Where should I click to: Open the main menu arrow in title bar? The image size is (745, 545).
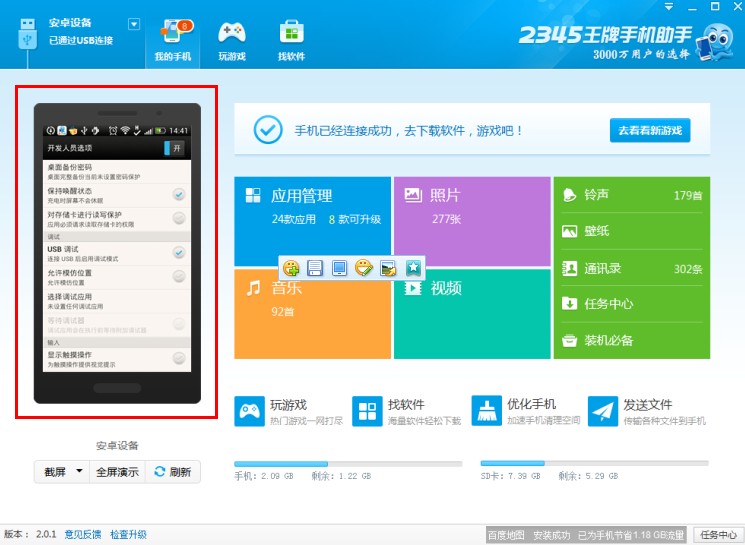pyautogui.click(x=669, y=7)
